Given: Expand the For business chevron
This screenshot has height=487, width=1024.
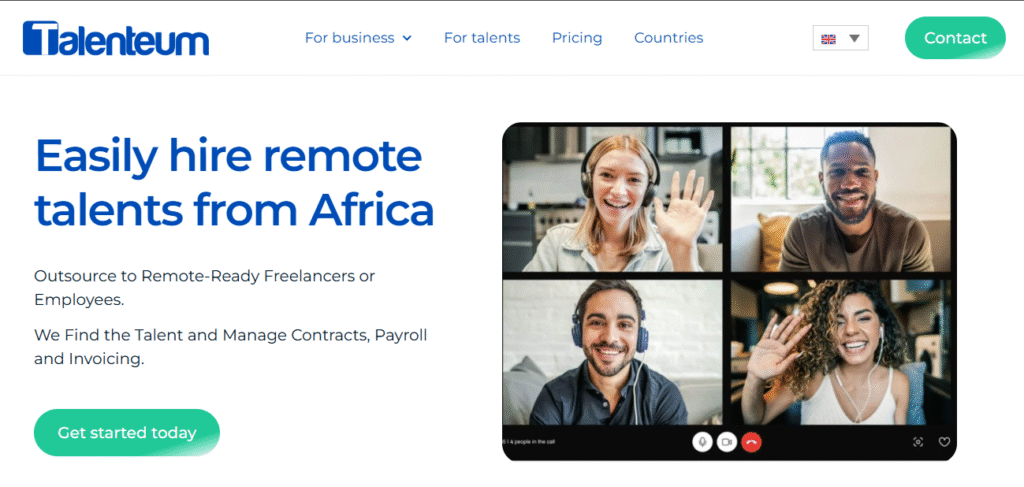Looking at the screenshot, I should (407, 38).
